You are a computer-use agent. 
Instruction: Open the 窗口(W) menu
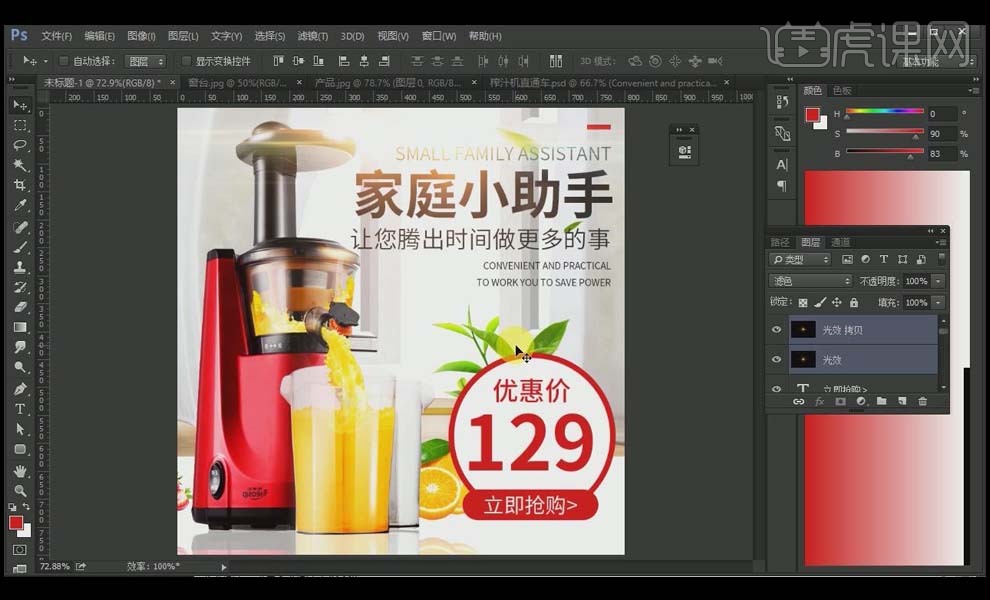pyautogui.click(x=439, y=36)
